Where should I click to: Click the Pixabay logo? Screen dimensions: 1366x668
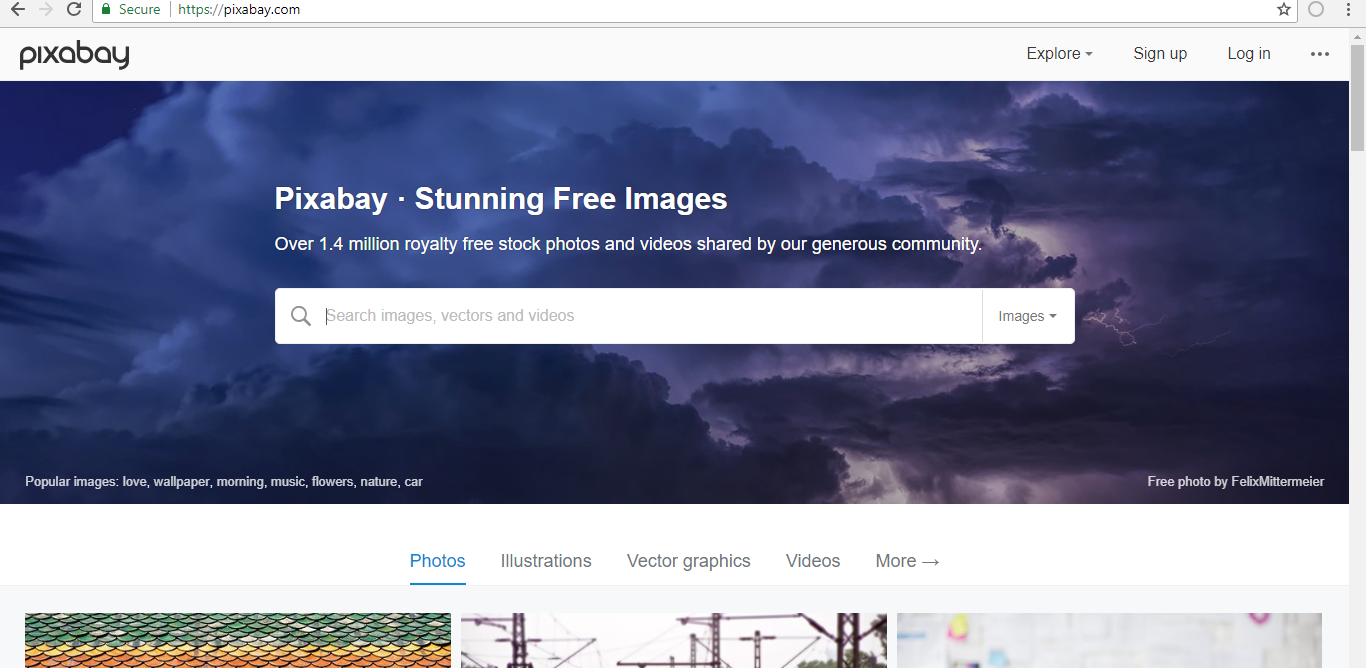pos(75,55)
